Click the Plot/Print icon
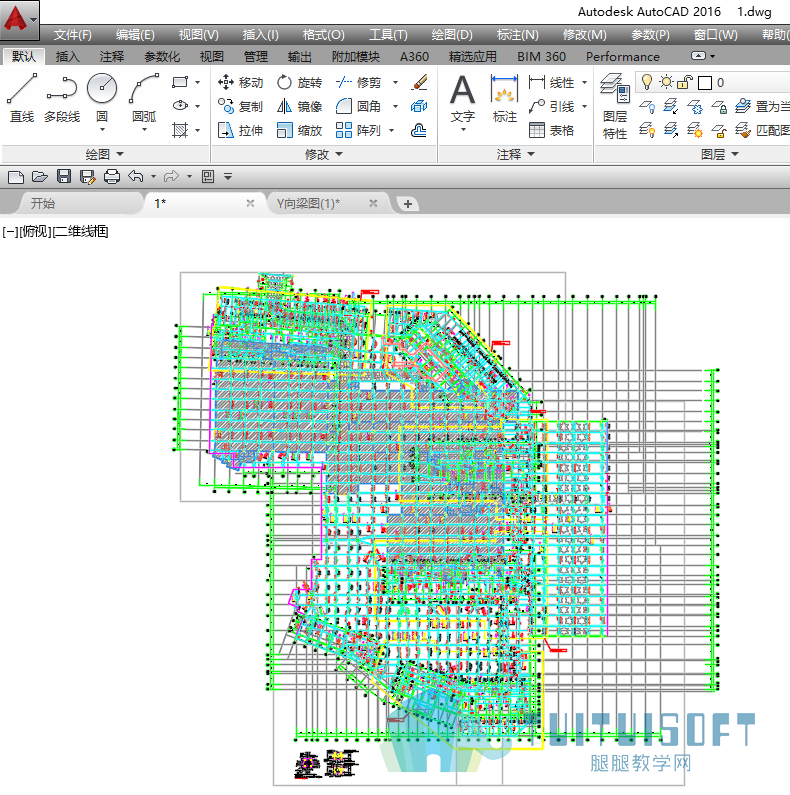The width and height of the screenshot is (790, 795). (x=112, y=176)
